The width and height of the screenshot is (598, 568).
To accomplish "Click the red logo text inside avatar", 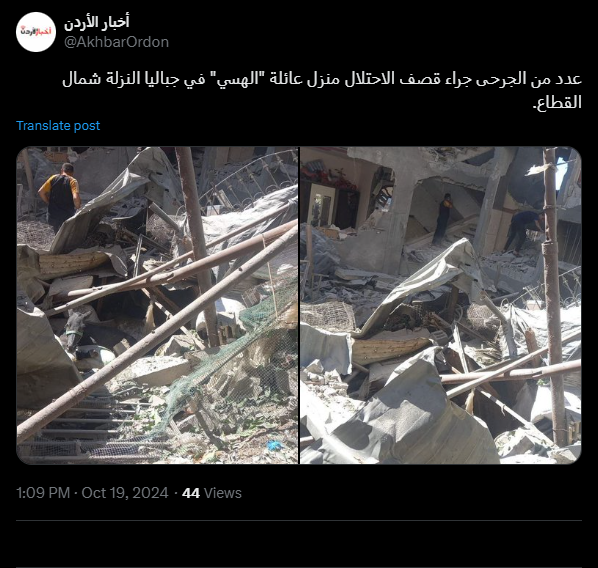I will tap(36, 31).
